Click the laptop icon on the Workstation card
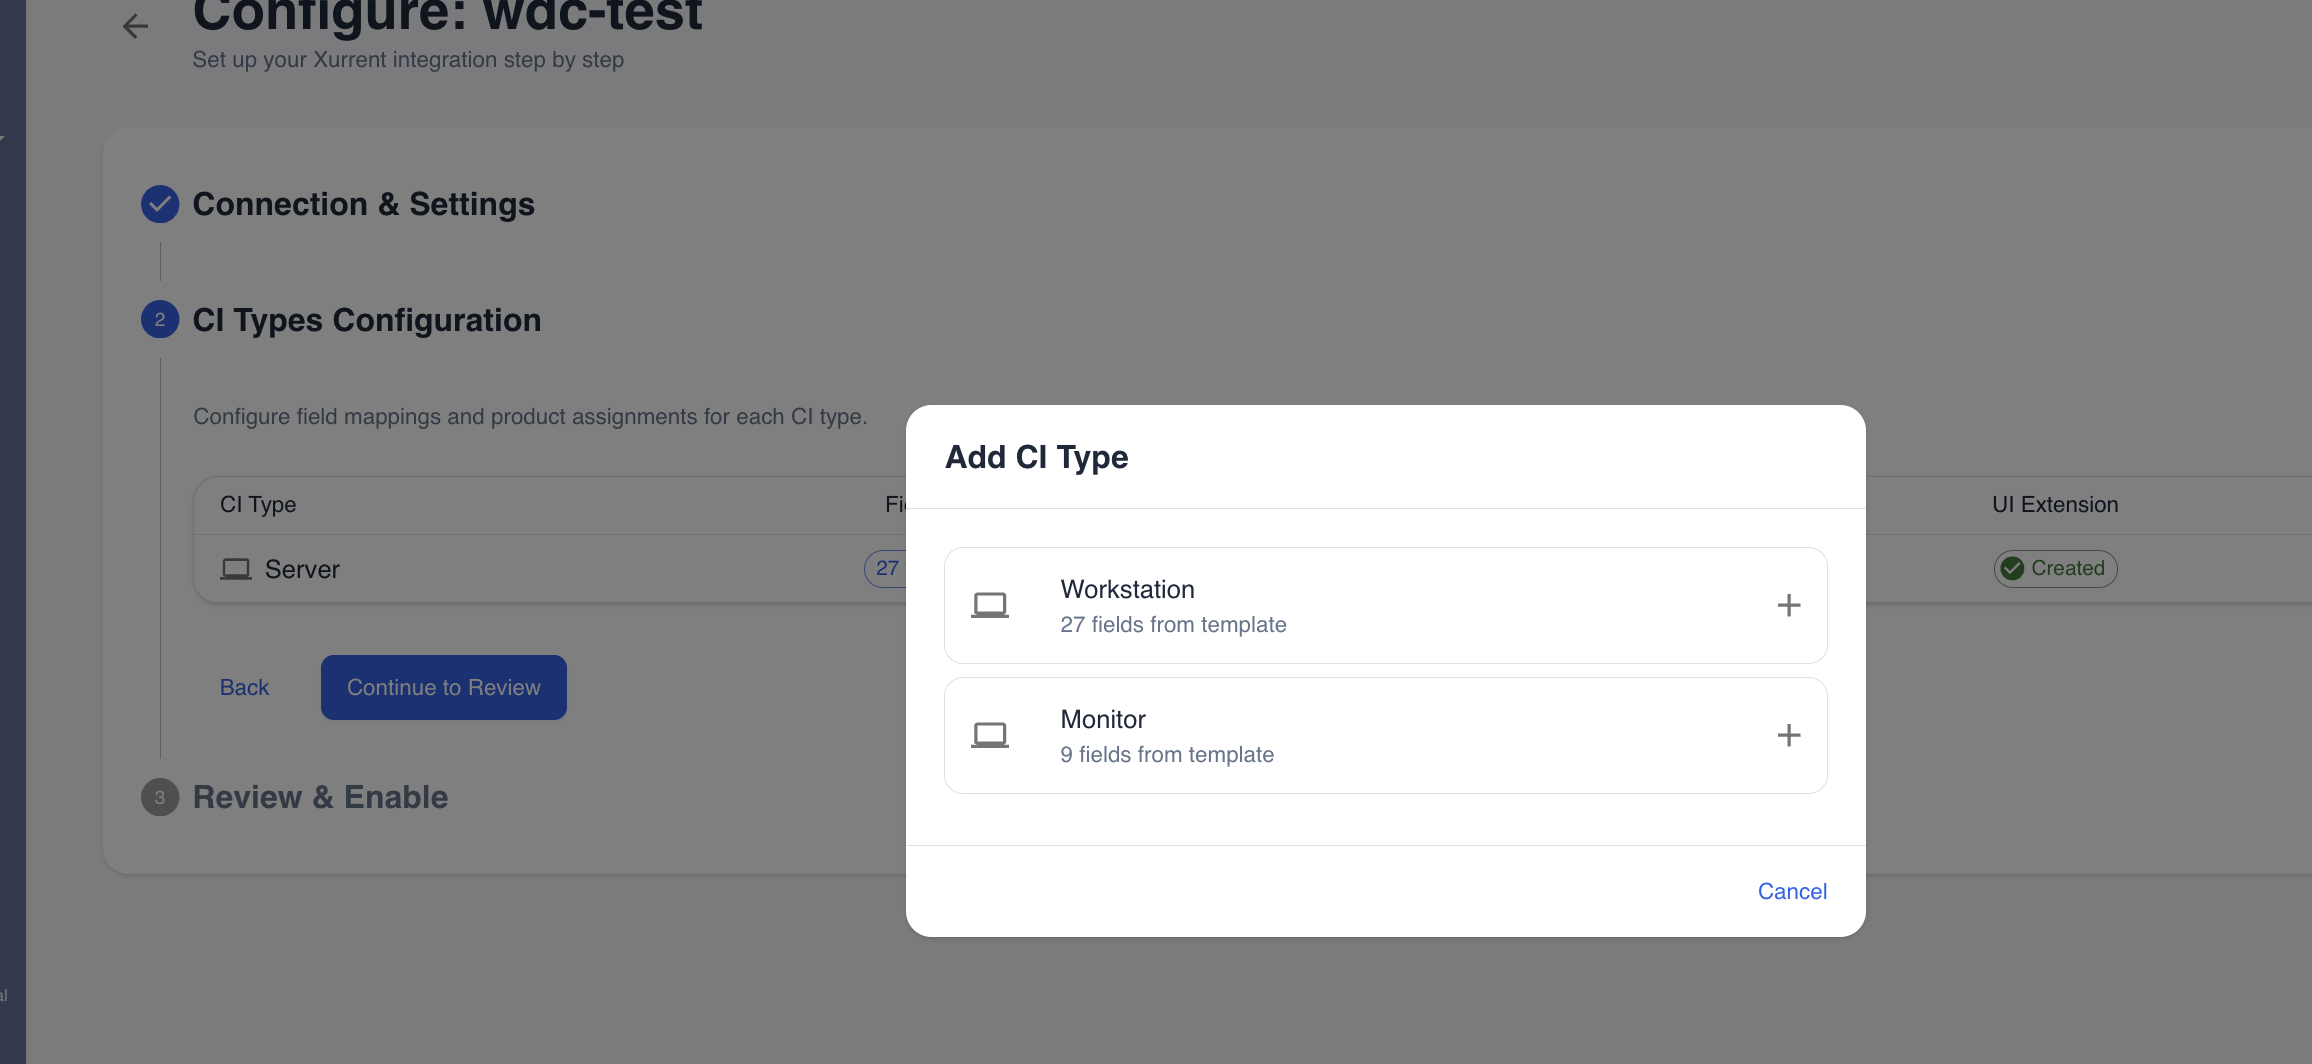This screenshot has width=2312, height=1064. tap(990, 604)
